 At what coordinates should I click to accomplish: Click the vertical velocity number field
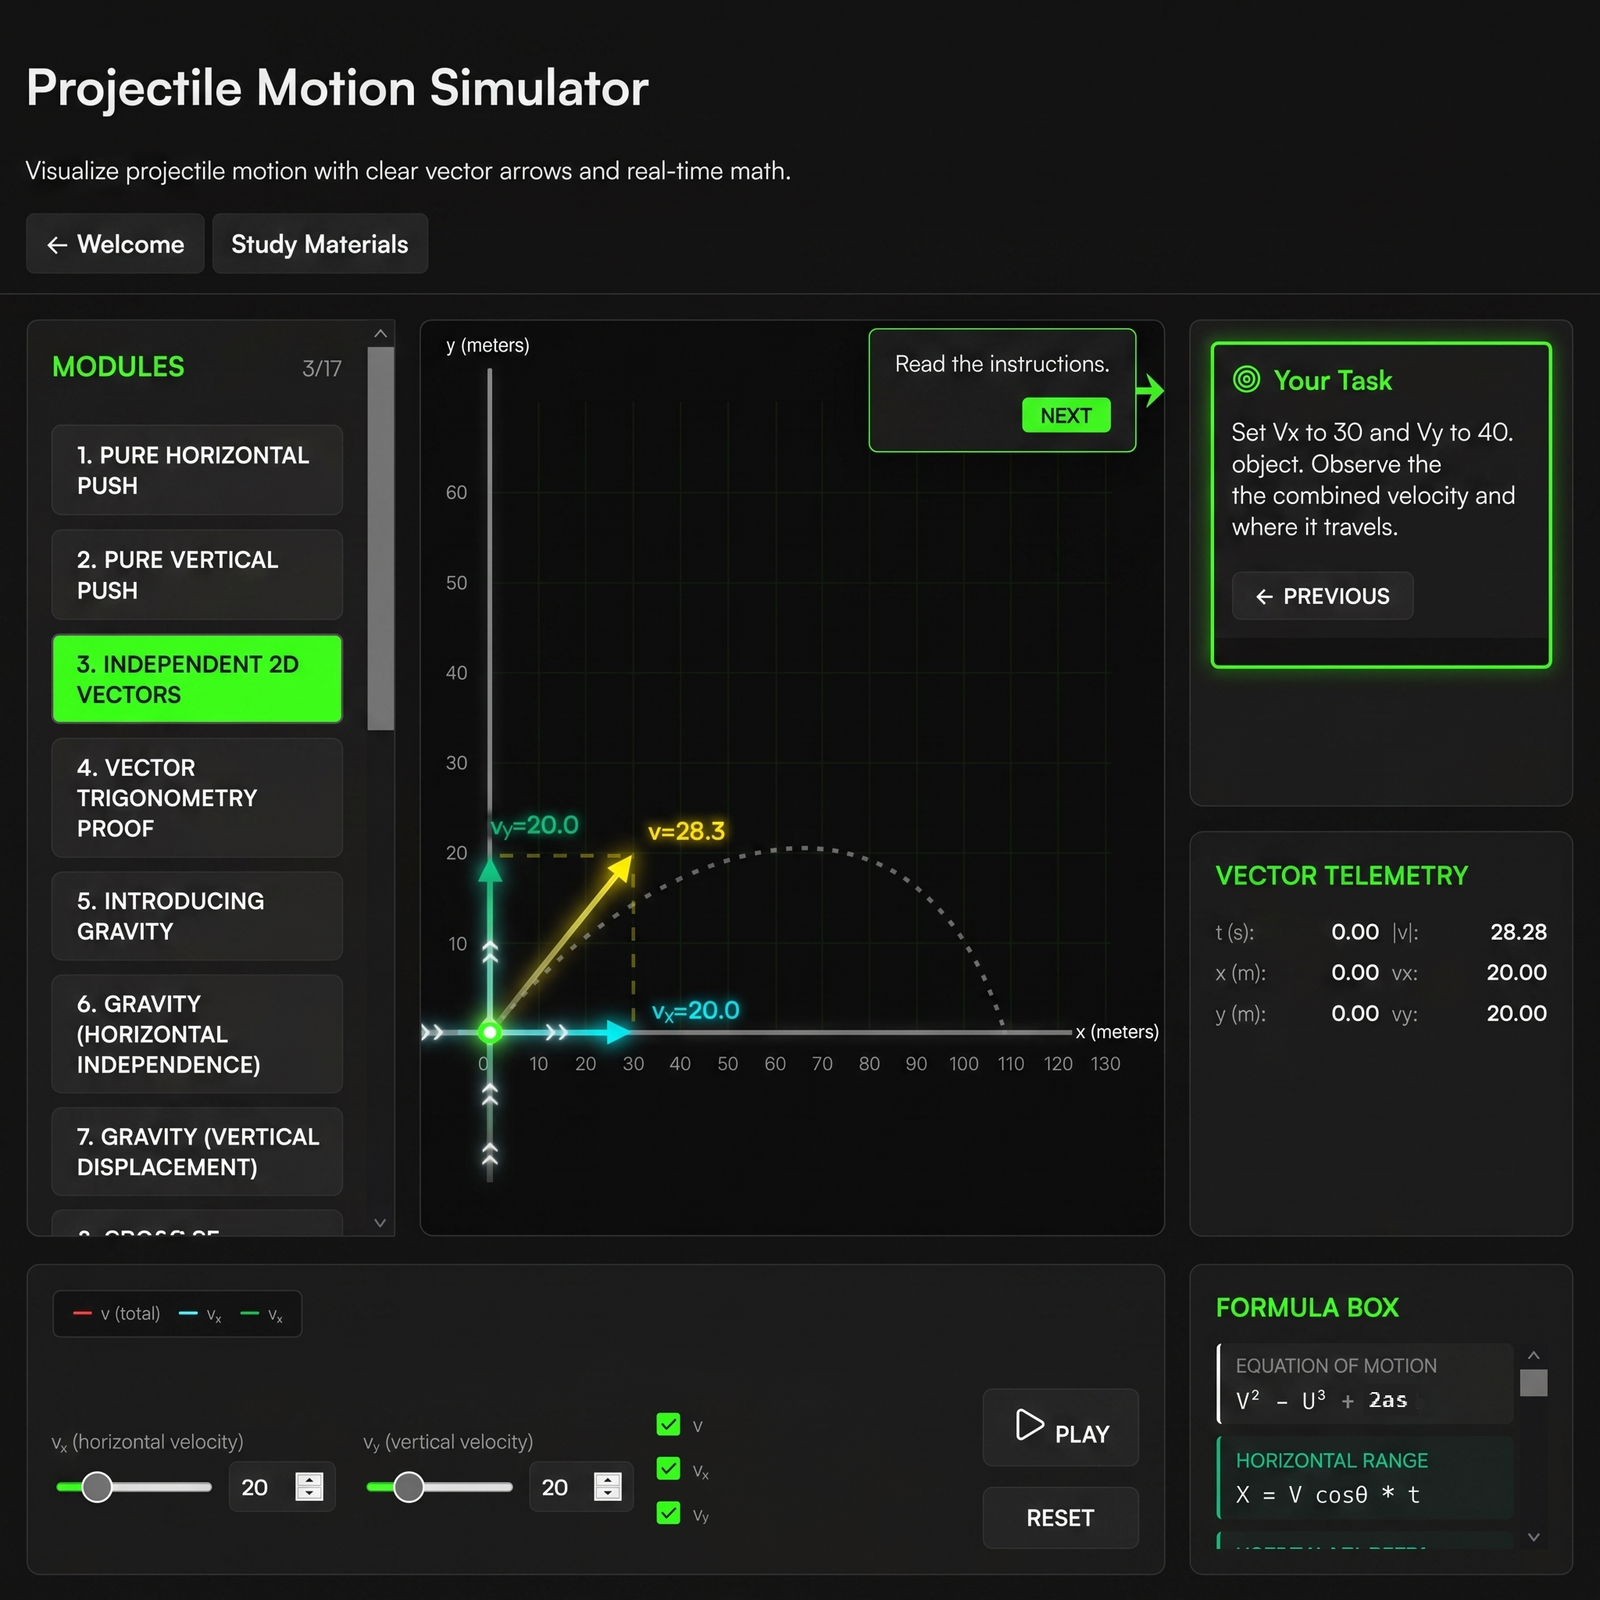(580, 1487)
